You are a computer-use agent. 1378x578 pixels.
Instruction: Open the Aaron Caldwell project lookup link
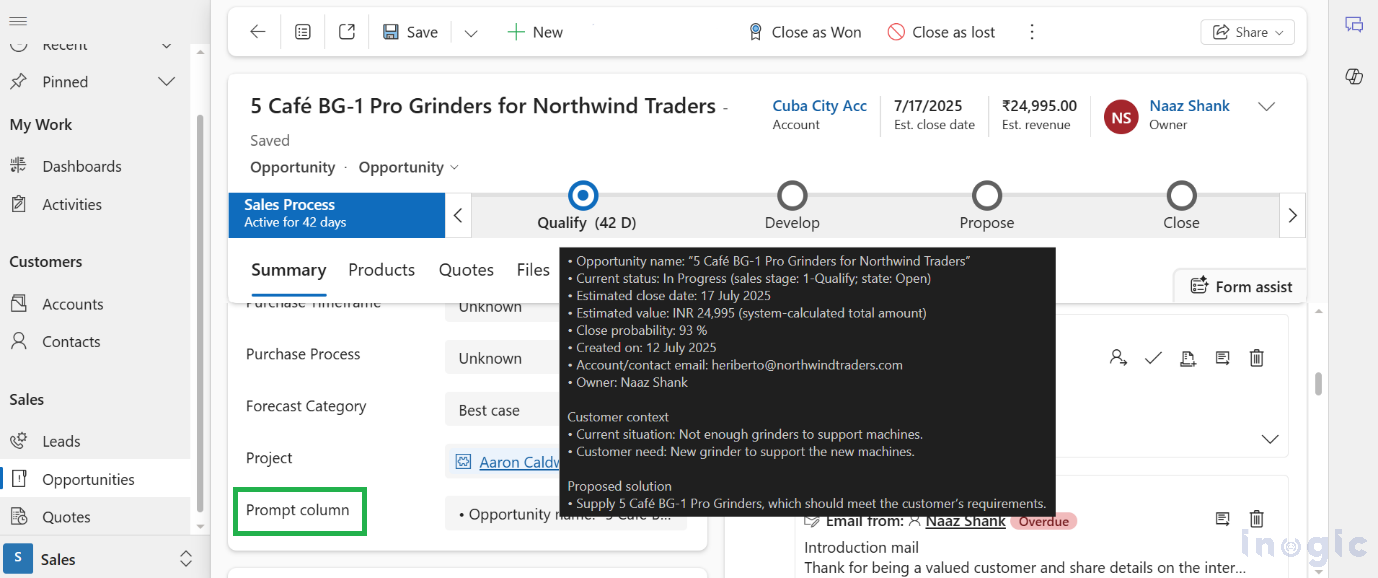518,462
